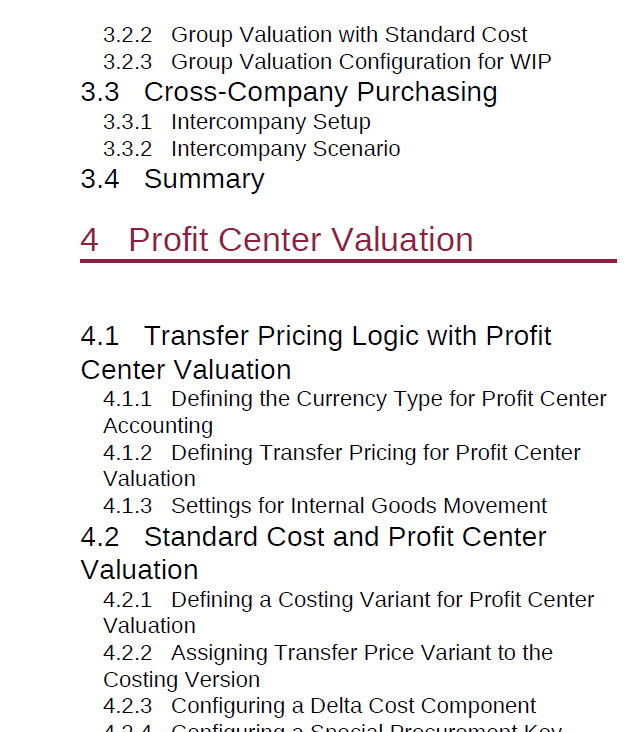Open 4.2.2 Assigning Transfer Price Variant

(328, 666)
